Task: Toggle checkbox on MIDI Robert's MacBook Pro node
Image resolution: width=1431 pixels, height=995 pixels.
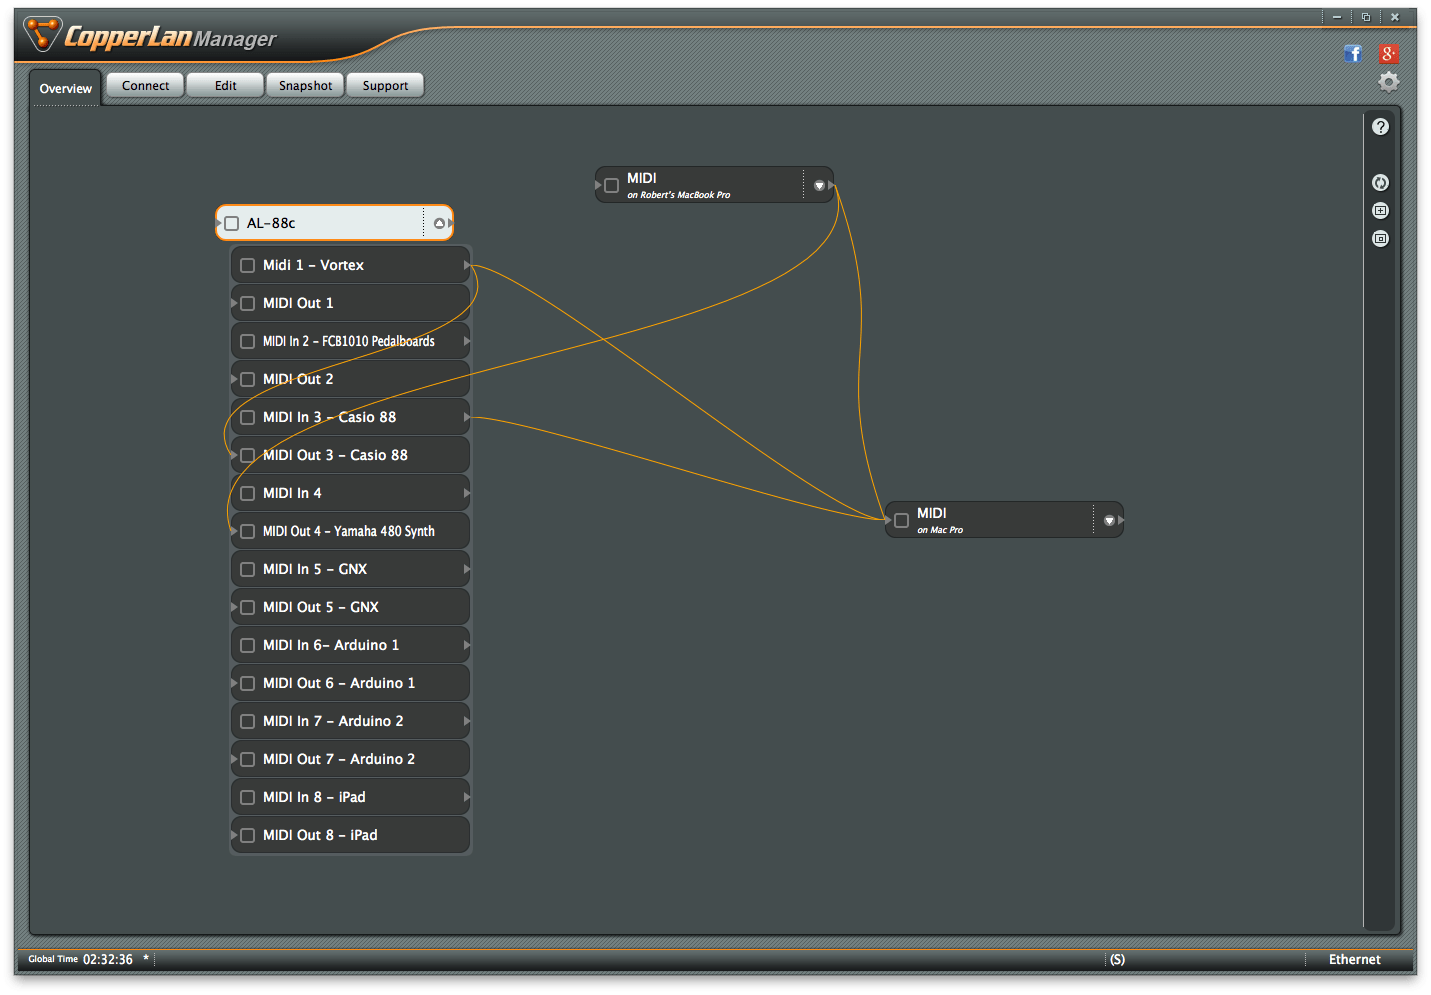Action: pos(612,186)
